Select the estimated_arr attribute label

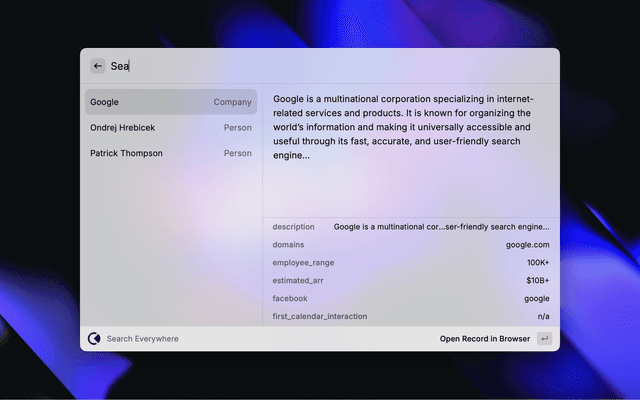[x=298, y=281]
